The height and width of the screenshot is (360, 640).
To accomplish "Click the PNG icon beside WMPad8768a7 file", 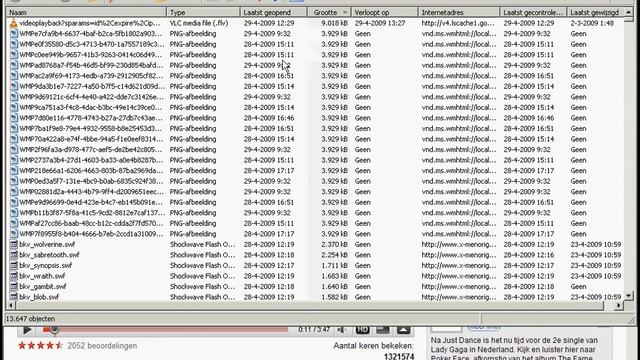I will 14,65.
